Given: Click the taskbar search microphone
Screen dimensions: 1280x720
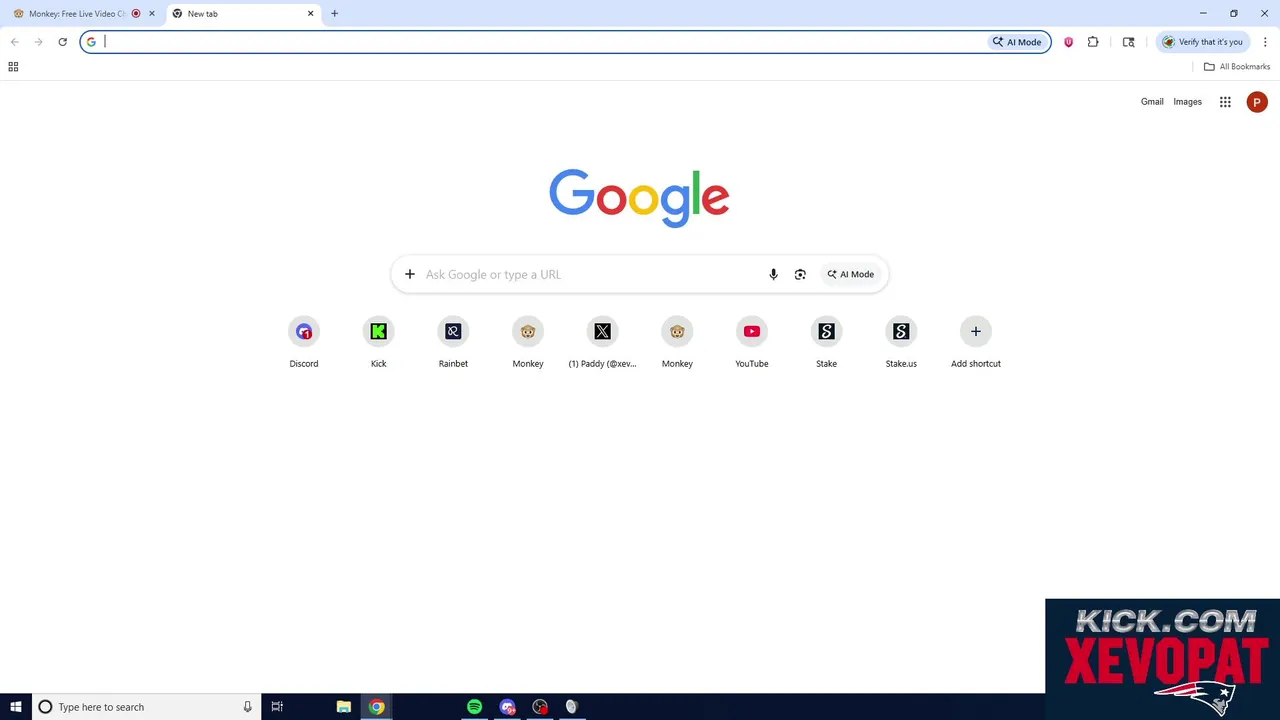Looking at the screenshot, I should tap(247, 707).
